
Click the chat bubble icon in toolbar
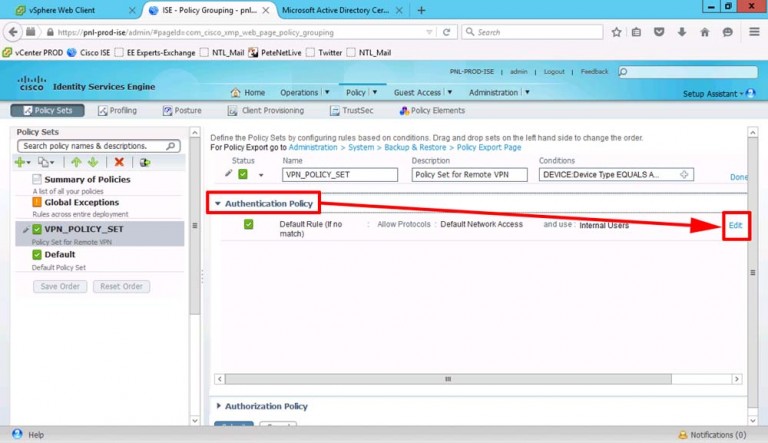coord(728,32)
